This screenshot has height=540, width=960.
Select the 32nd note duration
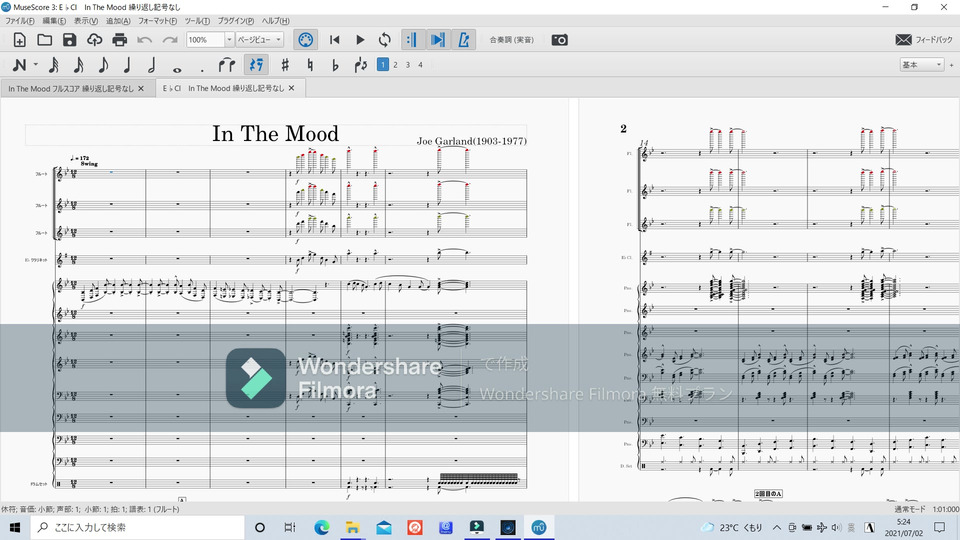[53, 64]
